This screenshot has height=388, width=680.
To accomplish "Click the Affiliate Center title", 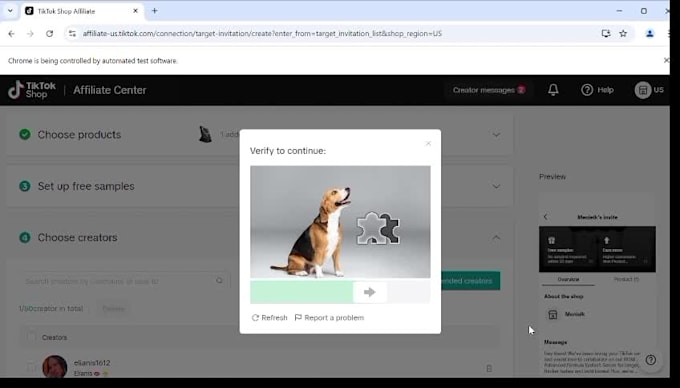I will click(110, 90).
